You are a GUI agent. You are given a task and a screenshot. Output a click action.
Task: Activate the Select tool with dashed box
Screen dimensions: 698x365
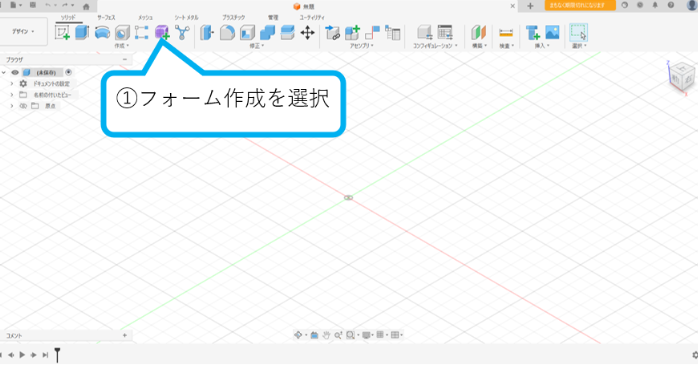coord(578,32)
